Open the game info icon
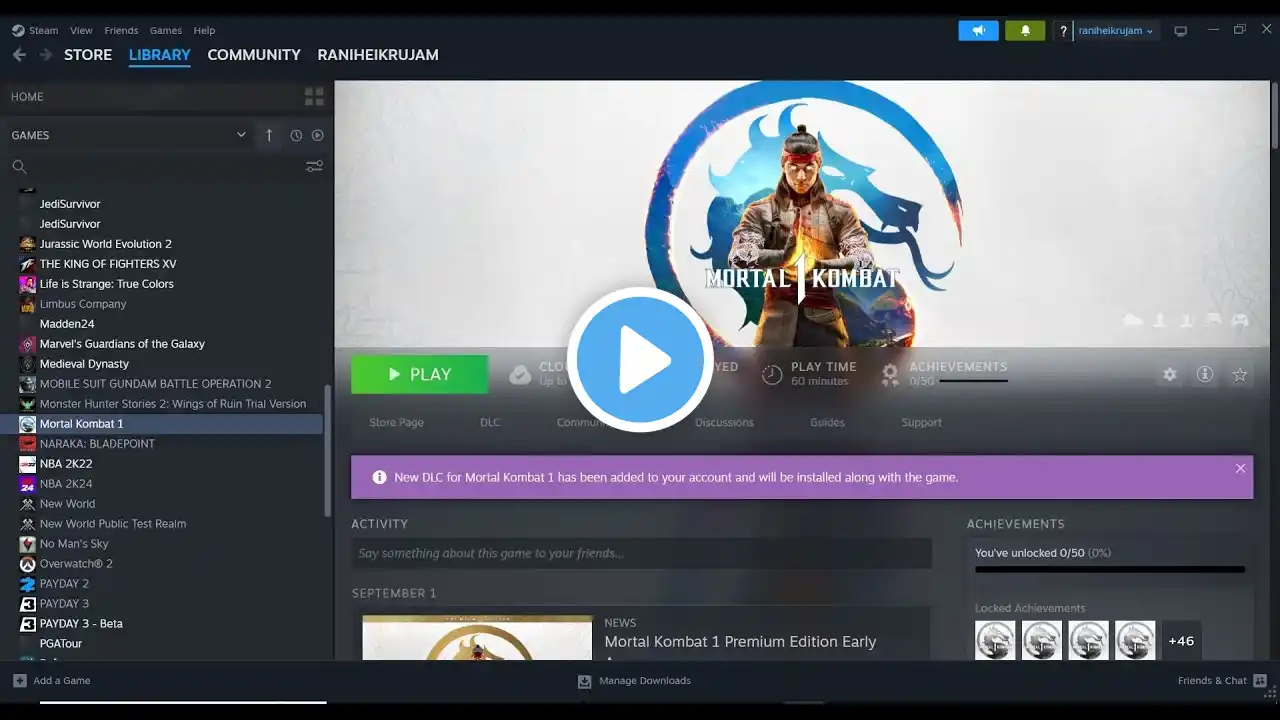Image resolution: width=1280 pixels, height=720 pixels. [1205, 374]
